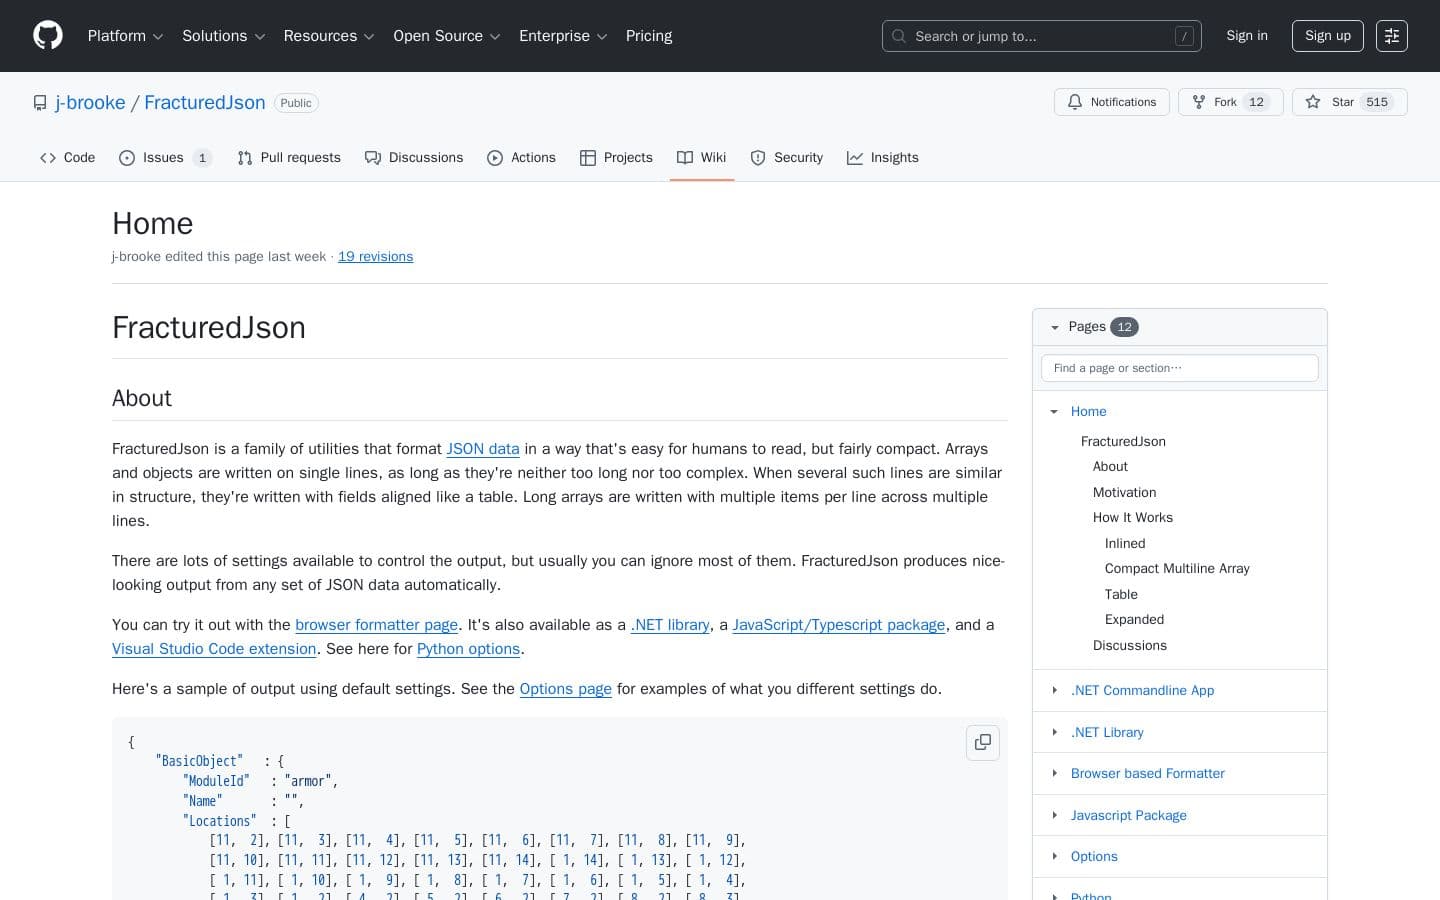Click the Notifications button
Screen dimensions: 1440x900
(x=1112, y=102)
